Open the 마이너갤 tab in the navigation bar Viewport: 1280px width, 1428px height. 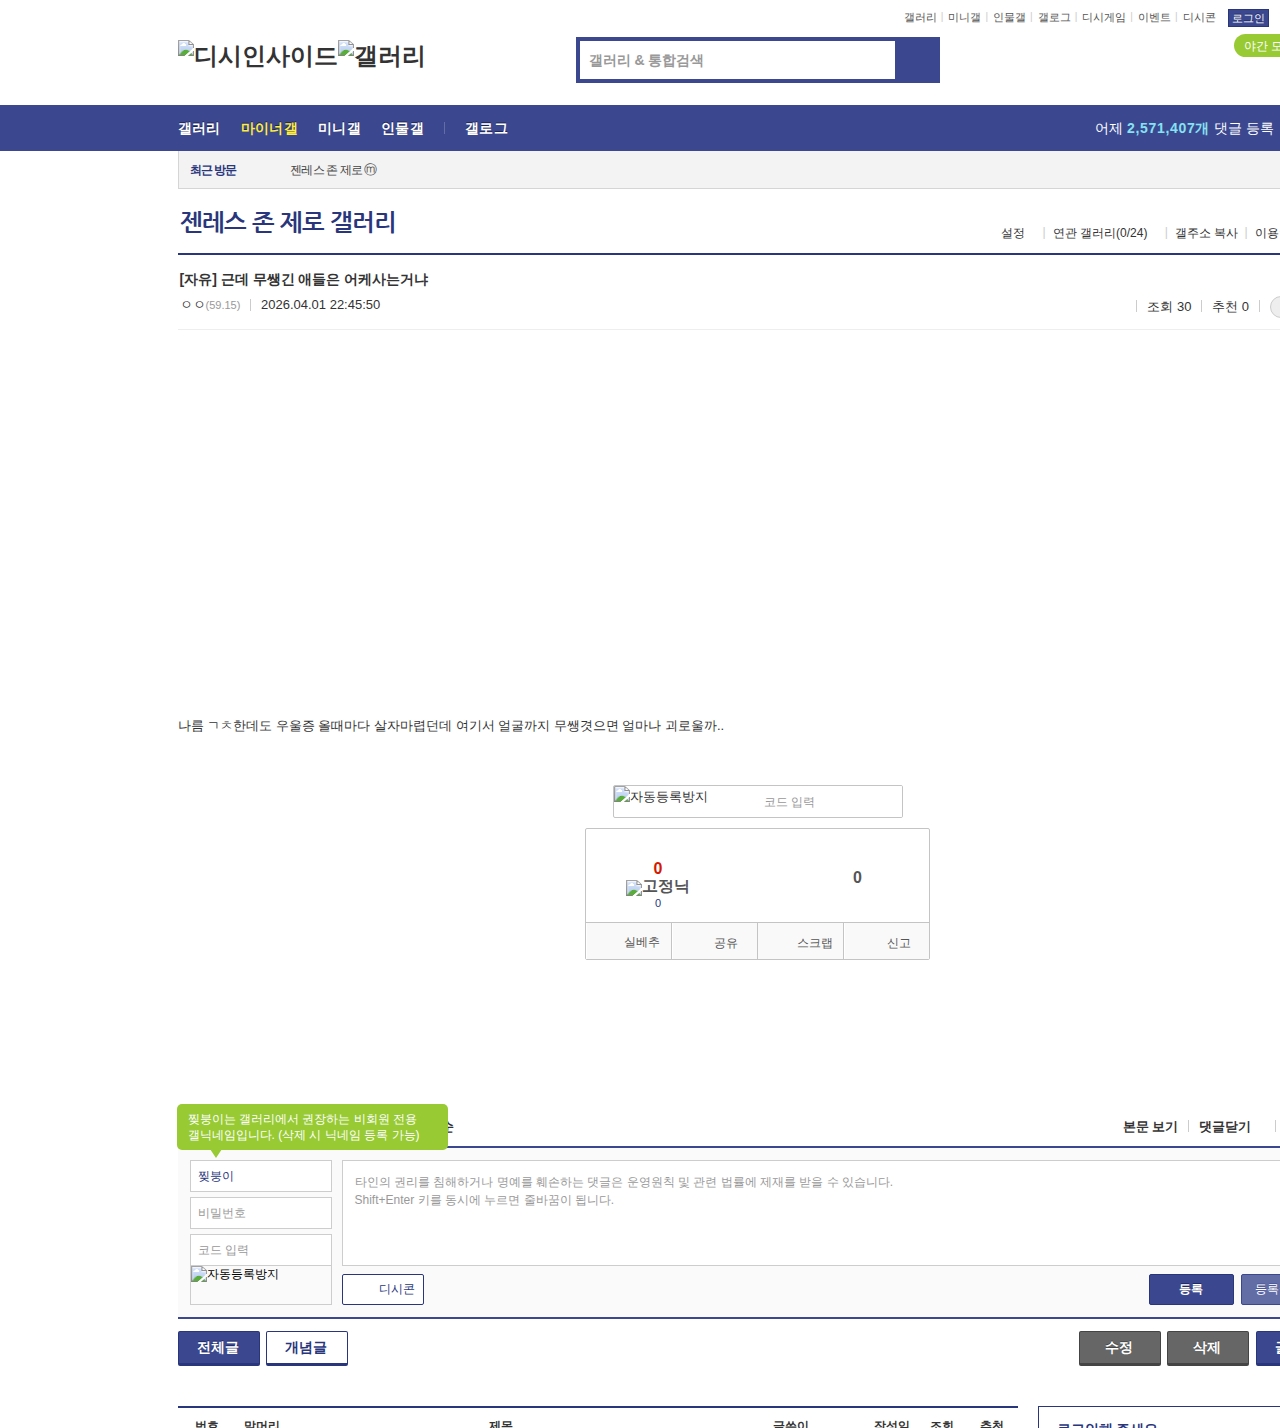[x=269, y=129]
